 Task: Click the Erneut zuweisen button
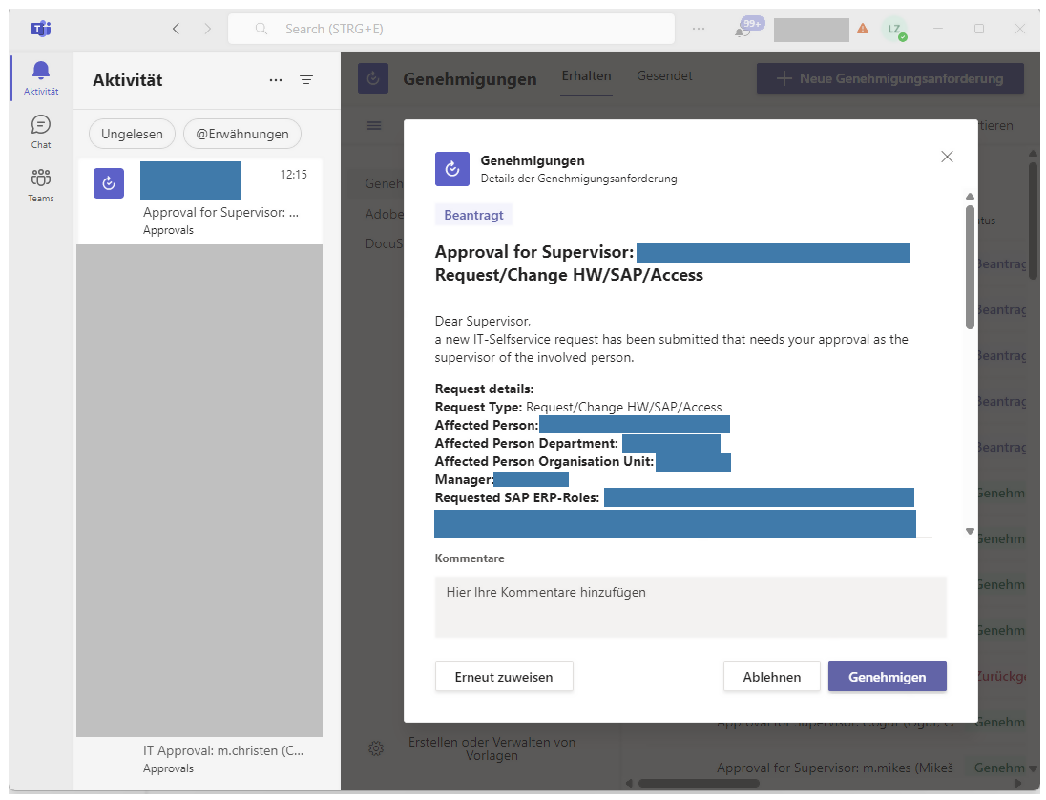click(x=504, y=677)
